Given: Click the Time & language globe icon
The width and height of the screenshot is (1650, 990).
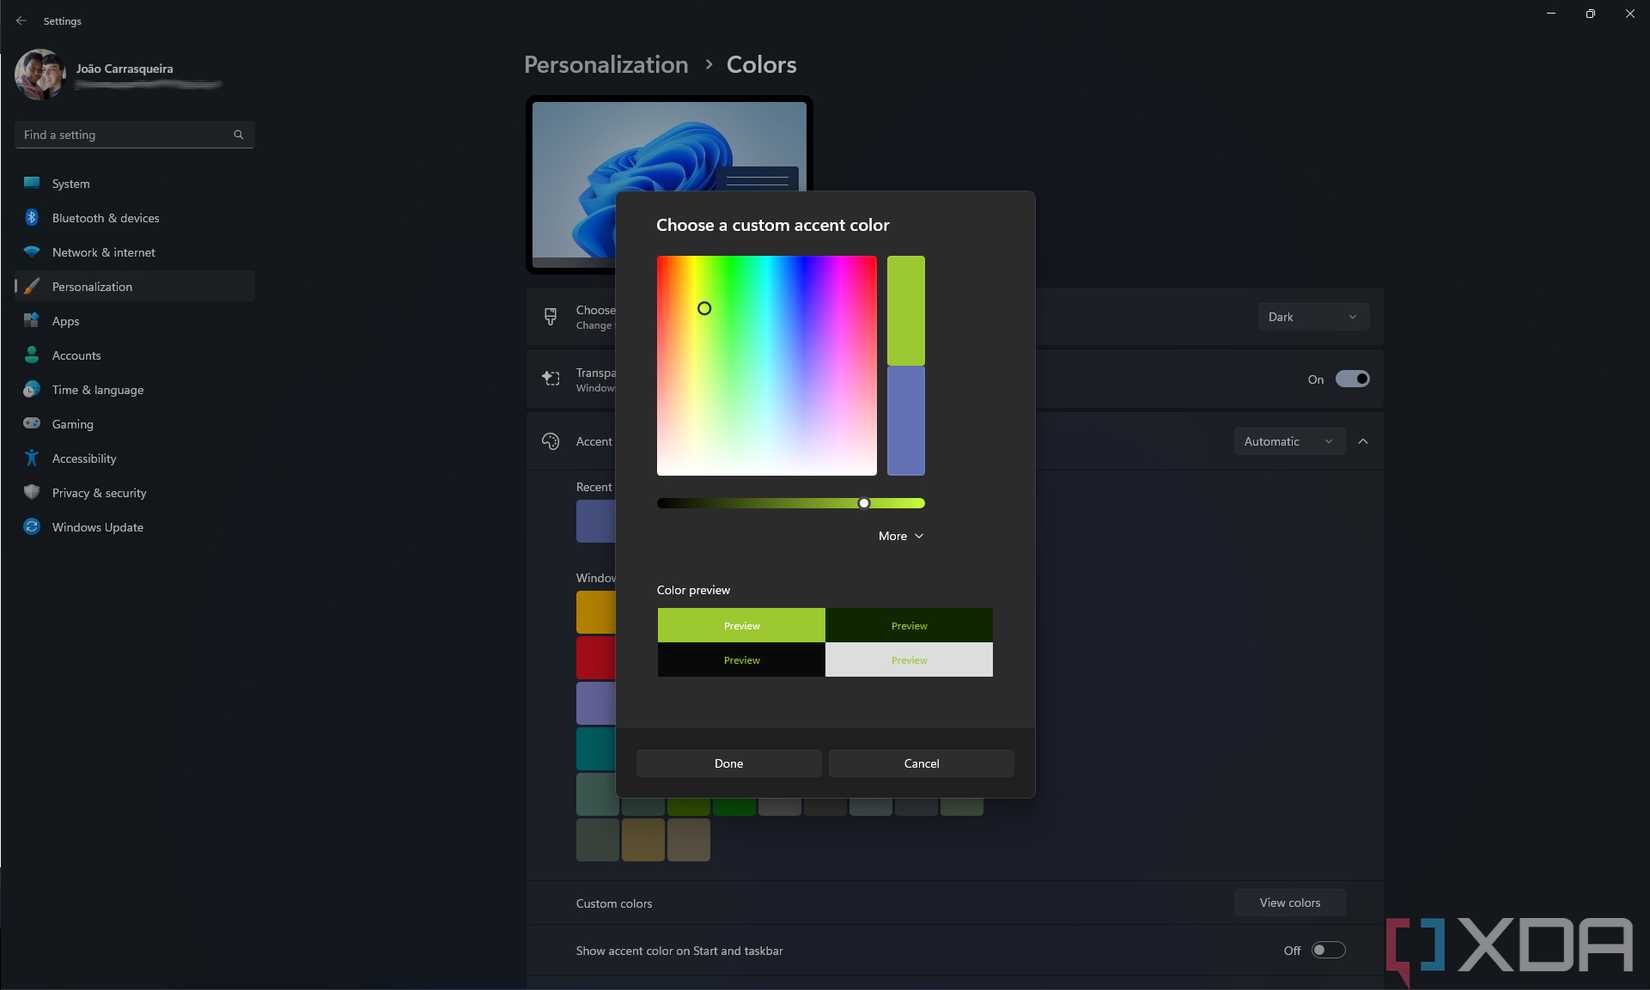Looking at the screenshot, I should [32, 389].
